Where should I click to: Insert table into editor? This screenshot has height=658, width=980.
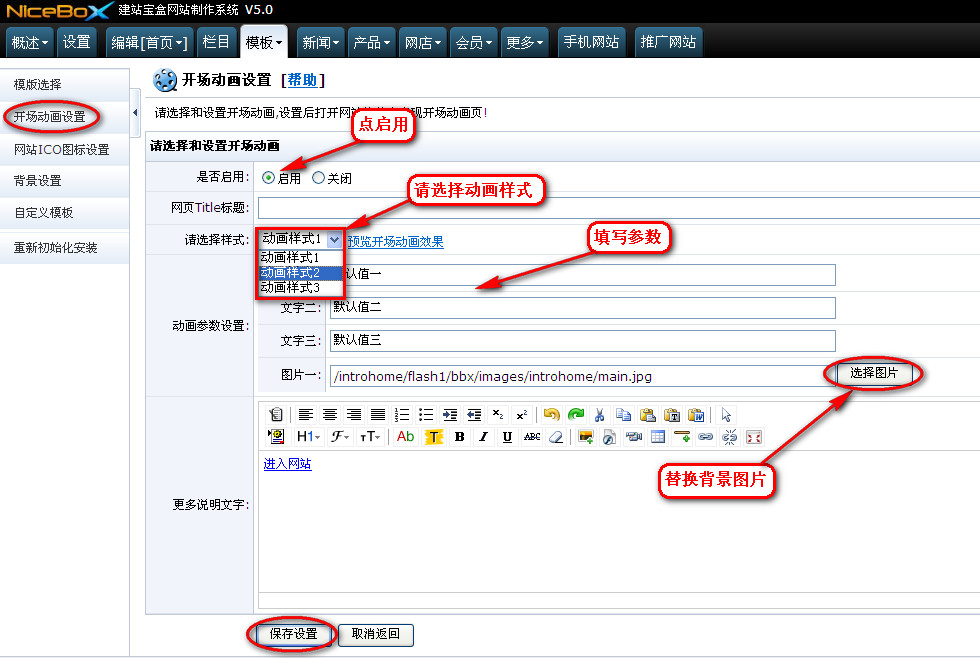658,437
